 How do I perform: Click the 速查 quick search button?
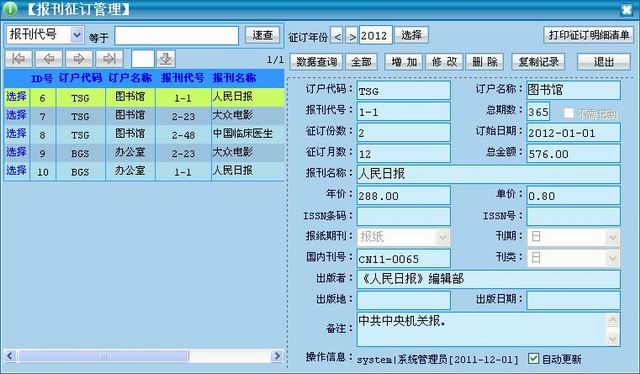point(262,35)
